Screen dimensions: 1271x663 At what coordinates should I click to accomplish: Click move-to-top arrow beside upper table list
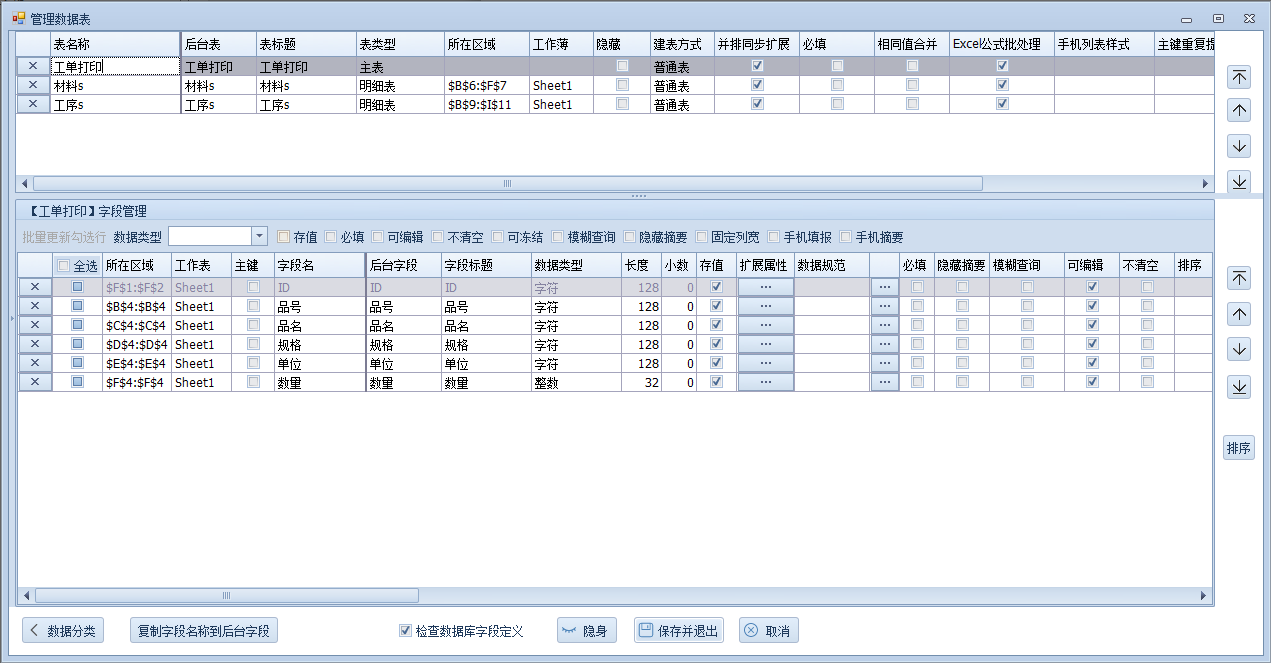pyautogui.click(x=1239, y=77)
